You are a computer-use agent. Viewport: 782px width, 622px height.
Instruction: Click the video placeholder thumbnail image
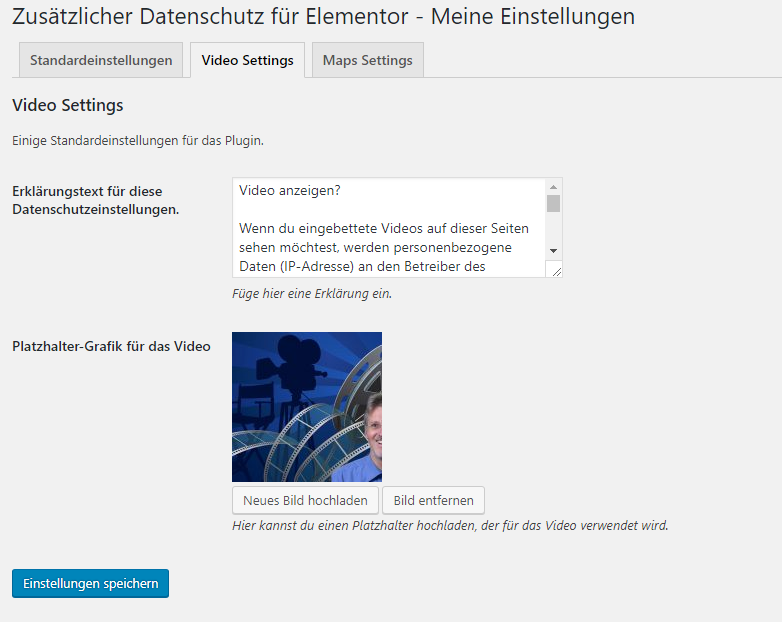point(307,407)
